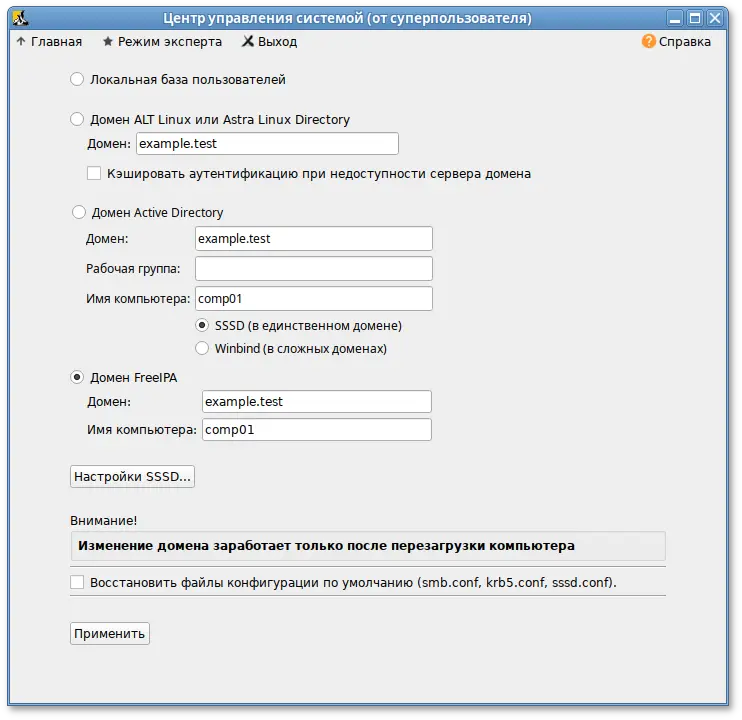Pick Winbind (в сложных доменах) option
Viewport: 742px width, 720px height.
click(x=202, y=349)
